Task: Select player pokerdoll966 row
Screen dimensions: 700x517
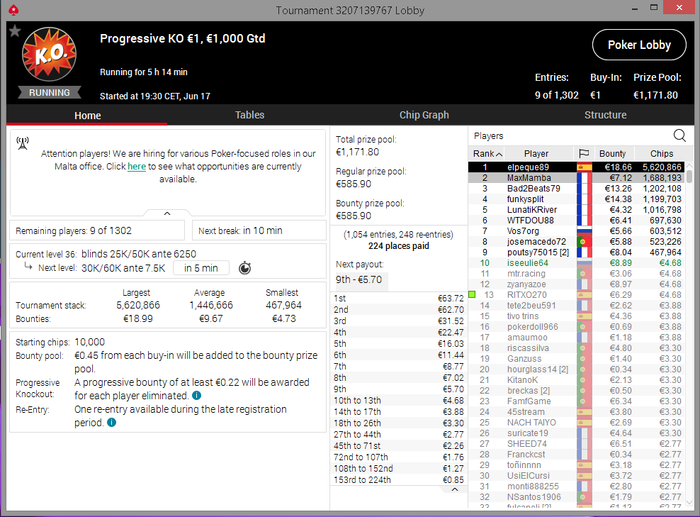Action: coord(576,327)
